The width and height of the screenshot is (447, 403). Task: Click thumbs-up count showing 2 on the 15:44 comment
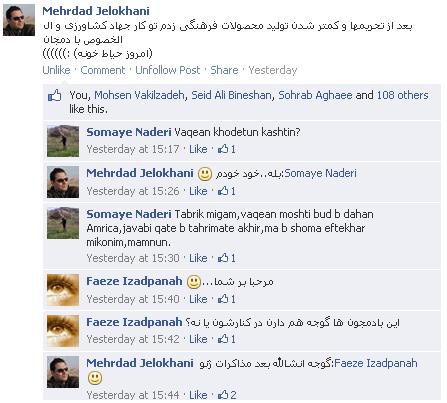tap(227, 395)
